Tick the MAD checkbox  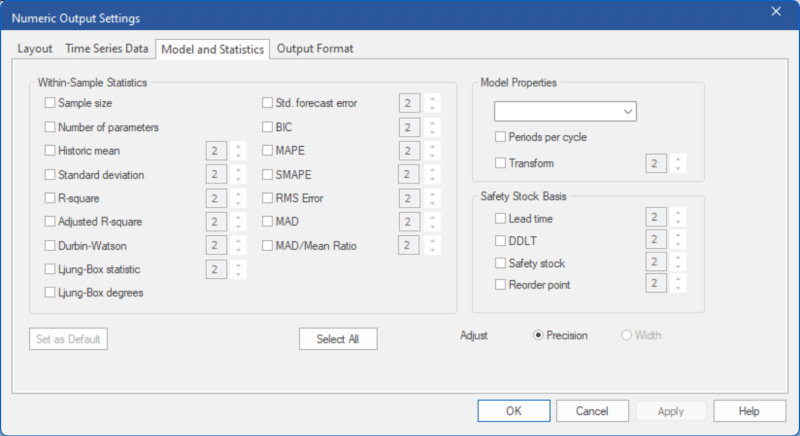267,221
